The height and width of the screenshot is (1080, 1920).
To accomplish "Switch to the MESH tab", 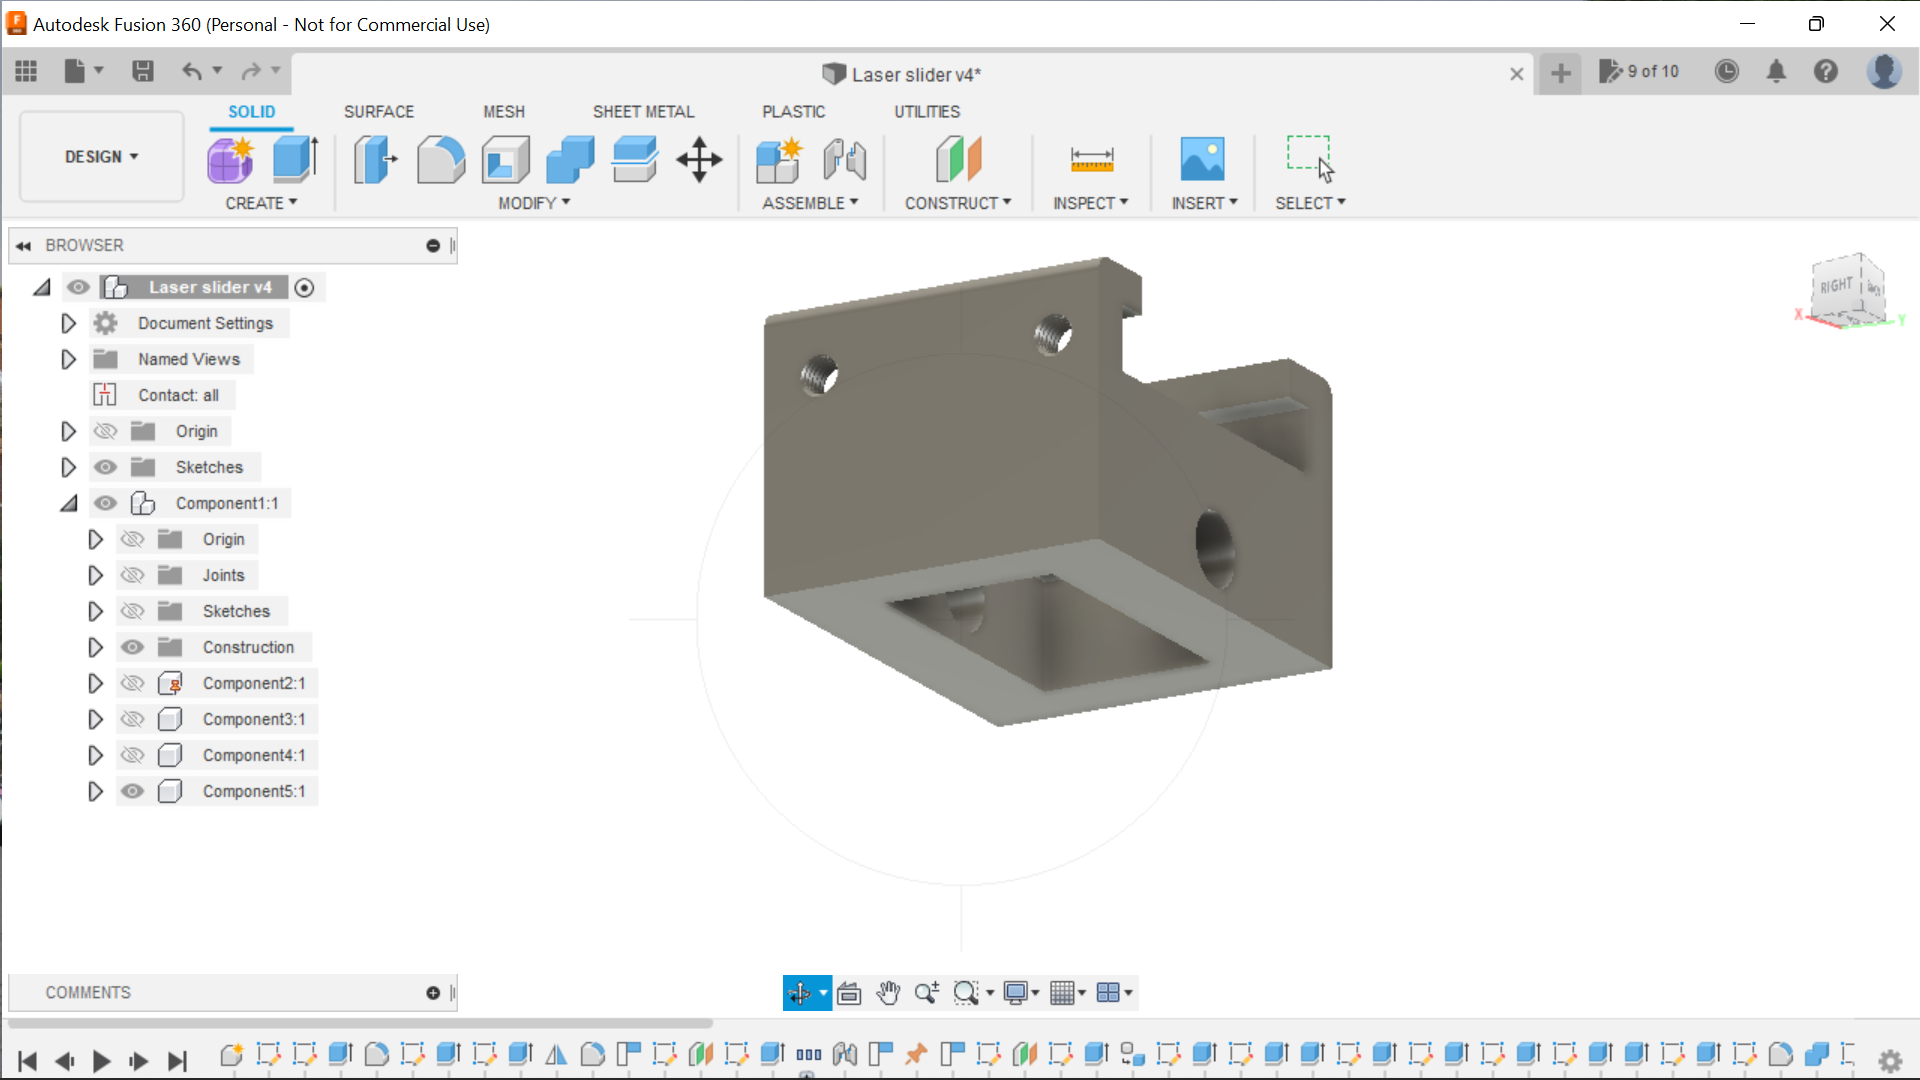I will click(504, 112).
